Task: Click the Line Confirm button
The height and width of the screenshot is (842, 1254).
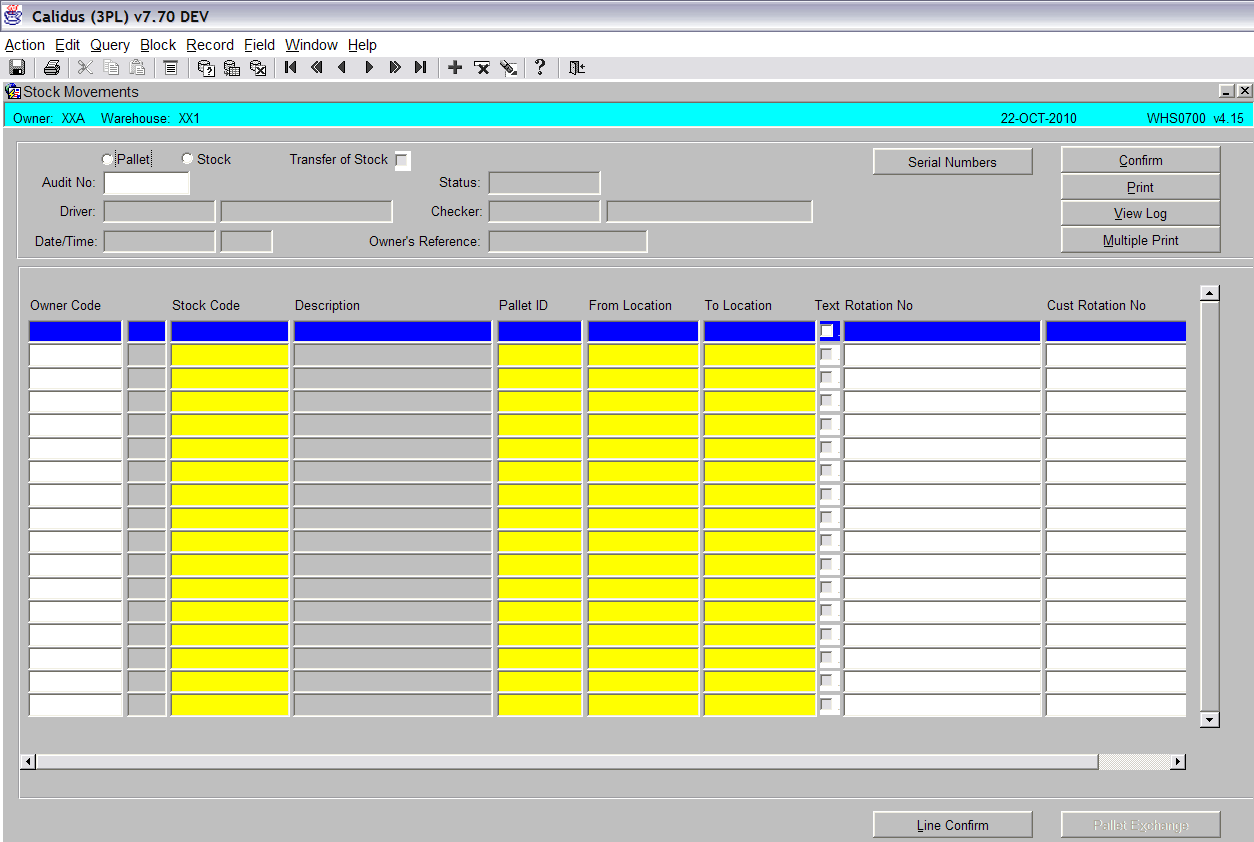Action: coord(952,825)
